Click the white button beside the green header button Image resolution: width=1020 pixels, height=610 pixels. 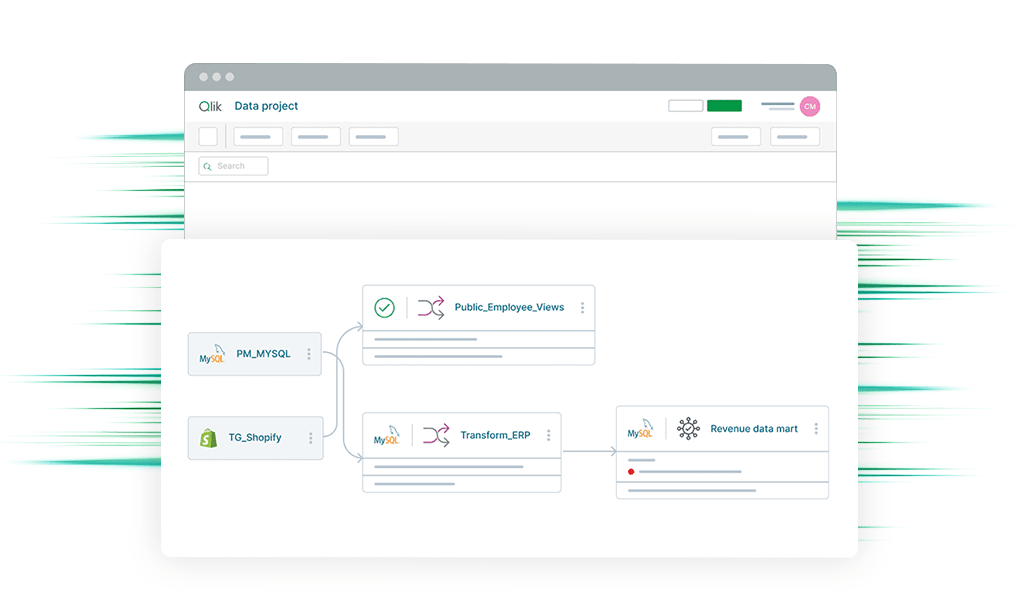click(x=685, y=105)
